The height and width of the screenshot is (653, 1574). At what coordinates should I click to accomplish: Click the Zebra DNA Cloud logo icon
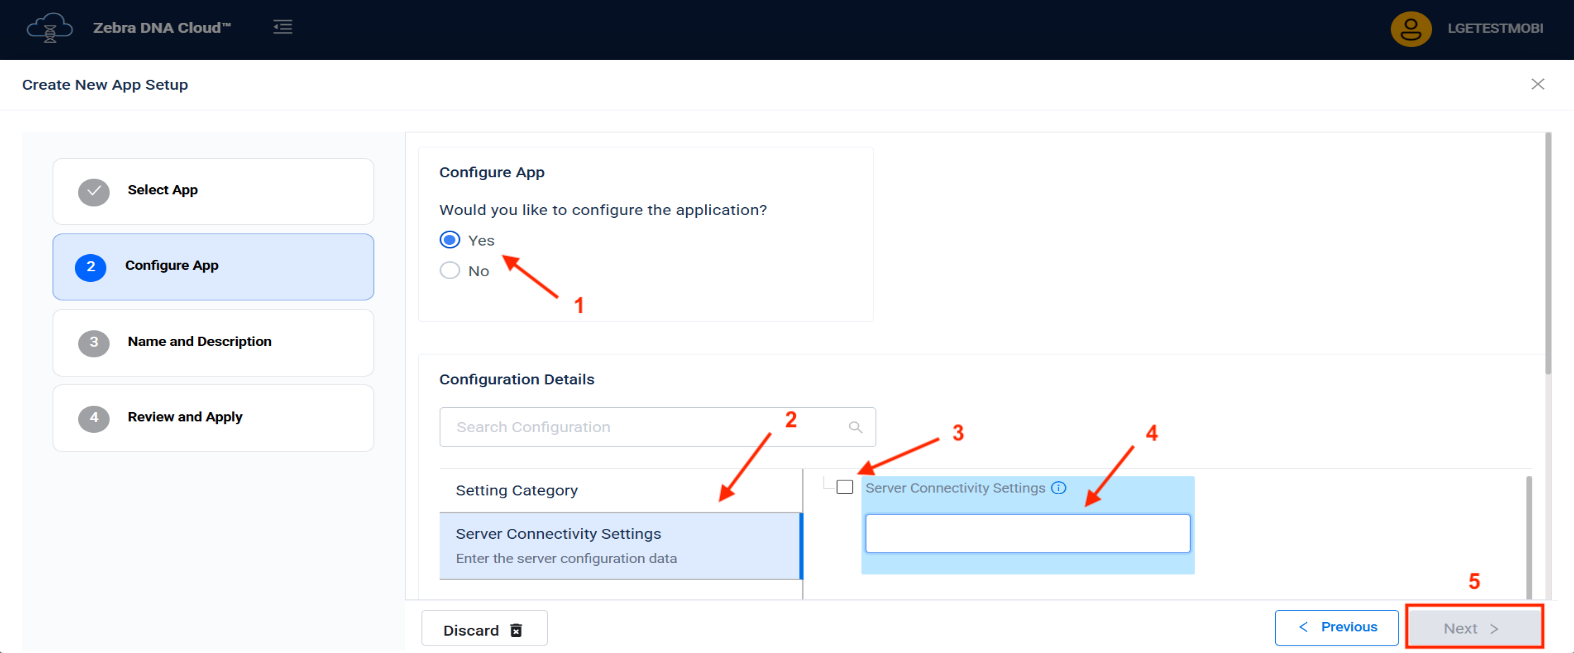click(49, 28)
